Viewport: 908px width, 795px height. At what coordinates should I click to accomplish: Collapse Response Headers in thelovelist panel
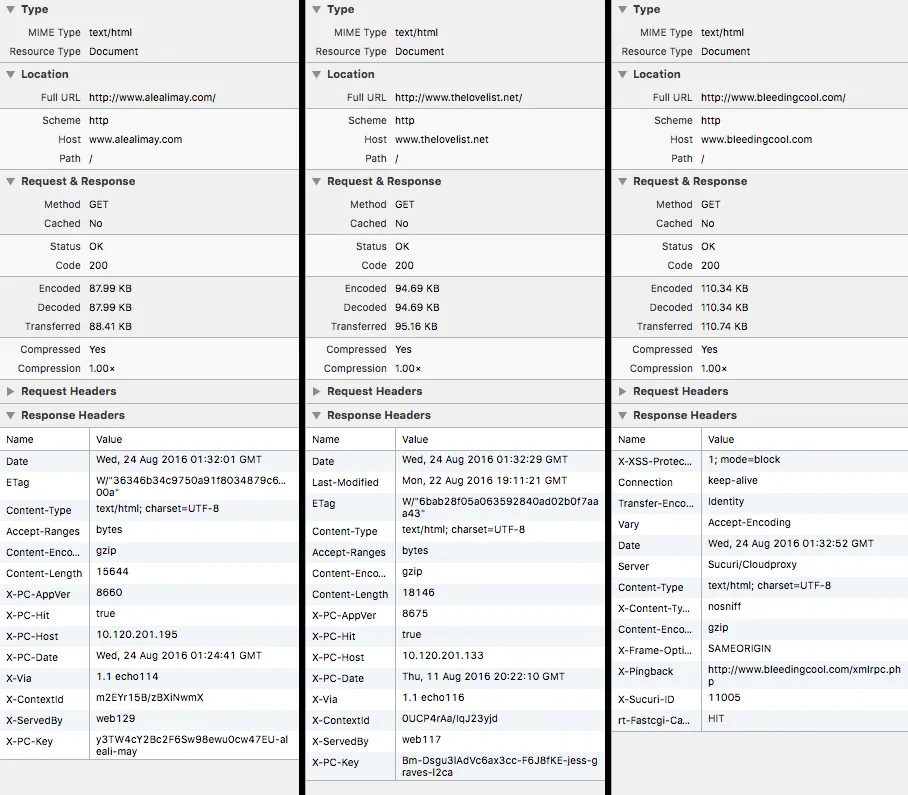316,415
